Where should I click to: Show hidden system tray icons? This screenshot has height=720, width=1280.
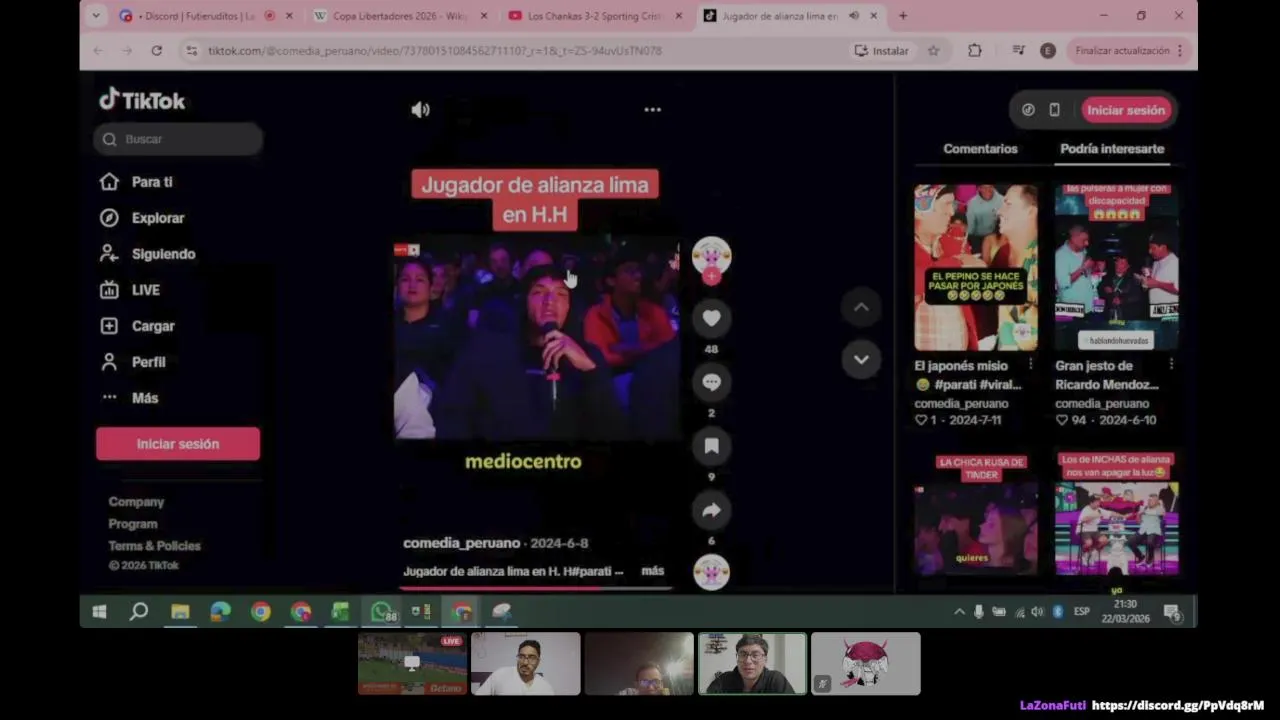(x=960, y=612)
